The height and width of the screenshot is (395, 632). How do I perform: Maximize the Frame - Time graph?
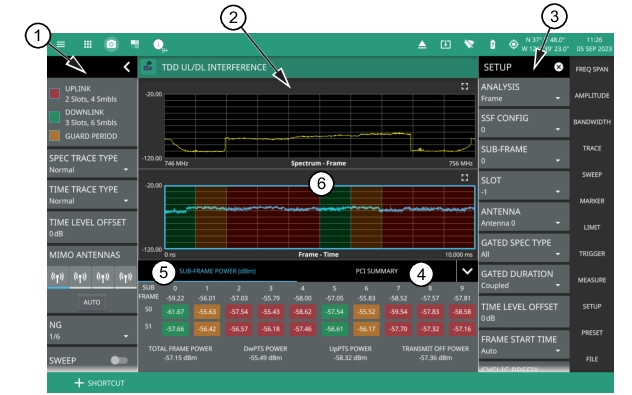(x=464, y=177)
